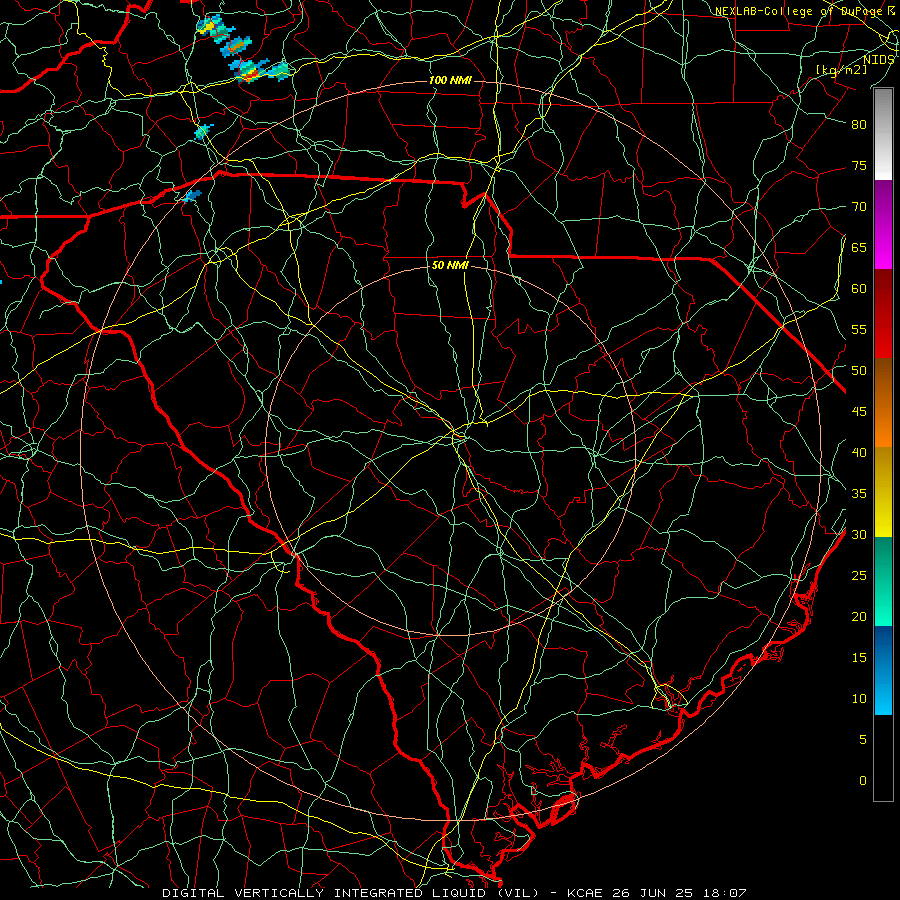Click the orange-brown segment of the color bar
900x900 pixels.
tap(883, 402)
